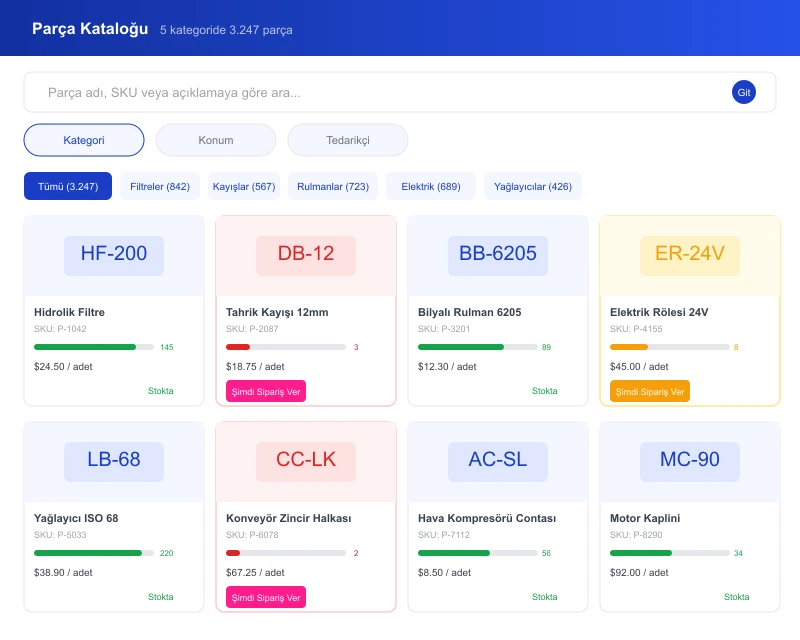Viewport: 800px width, 640px height.
Task: Switch to the Konum tab
Action: coord(216,140)
